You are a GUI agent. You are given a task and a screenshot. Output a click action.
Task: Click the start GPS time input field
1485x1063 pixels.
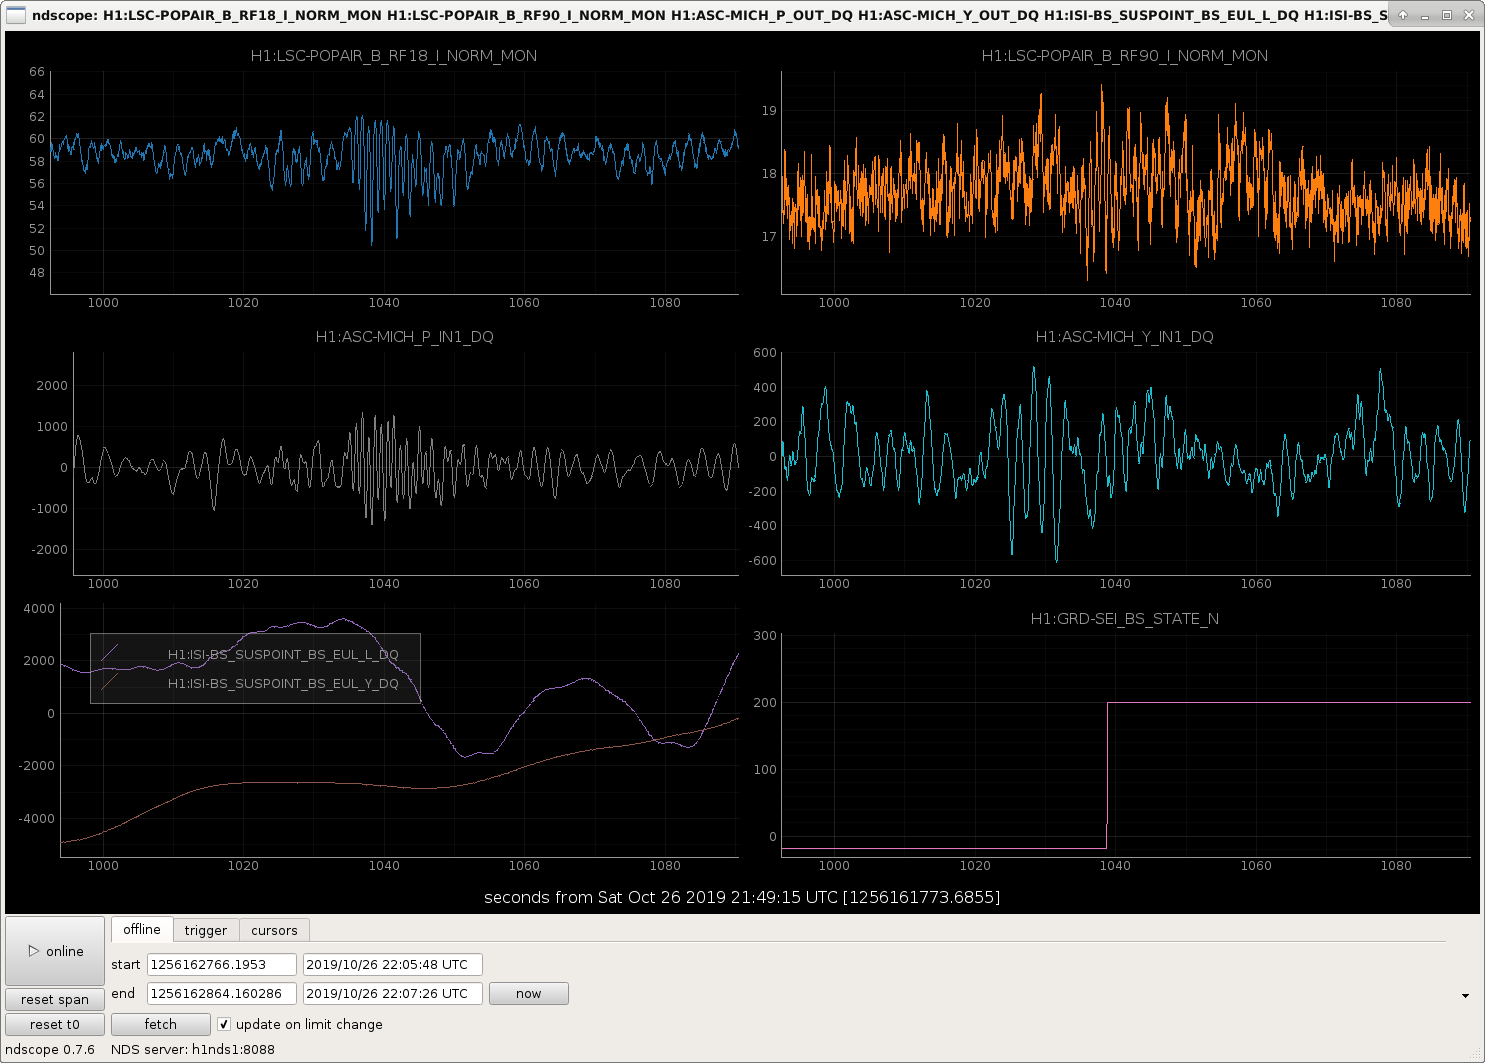pyautogui.click(x=221, y=964)
